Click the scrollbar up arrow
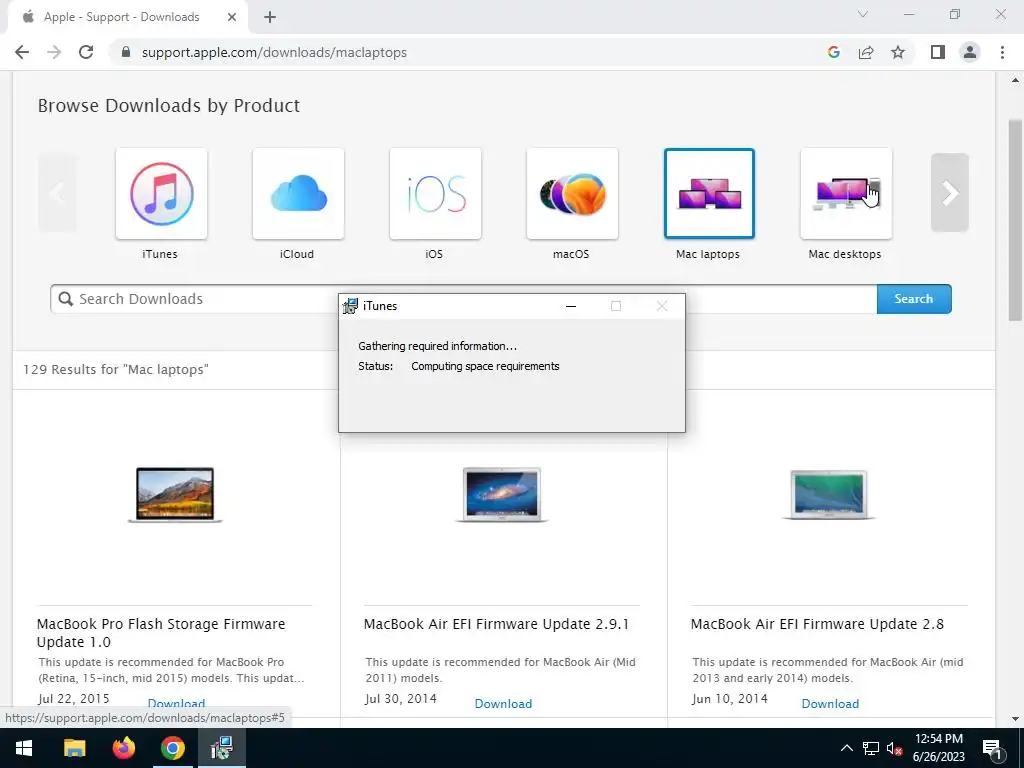Screen dimensions: 1024x768 (1015, 80)
